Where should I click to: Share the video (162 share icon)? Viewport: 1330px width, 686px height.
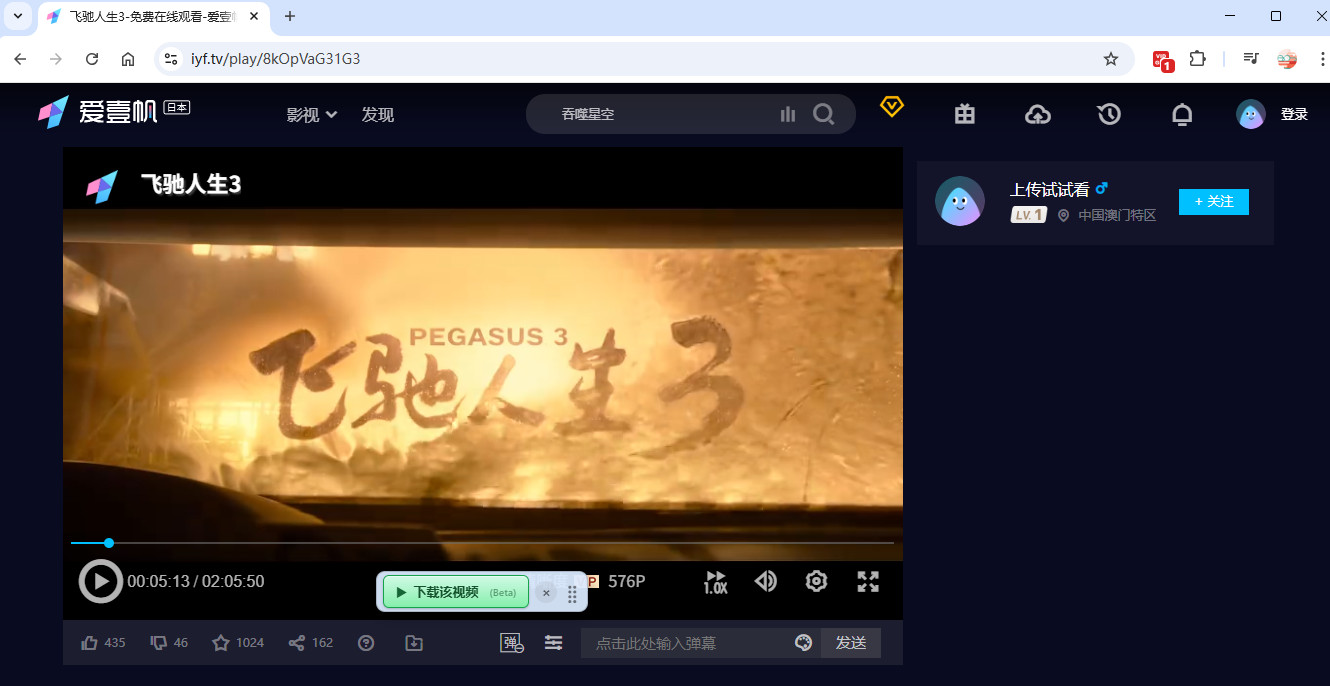[310, 643]
